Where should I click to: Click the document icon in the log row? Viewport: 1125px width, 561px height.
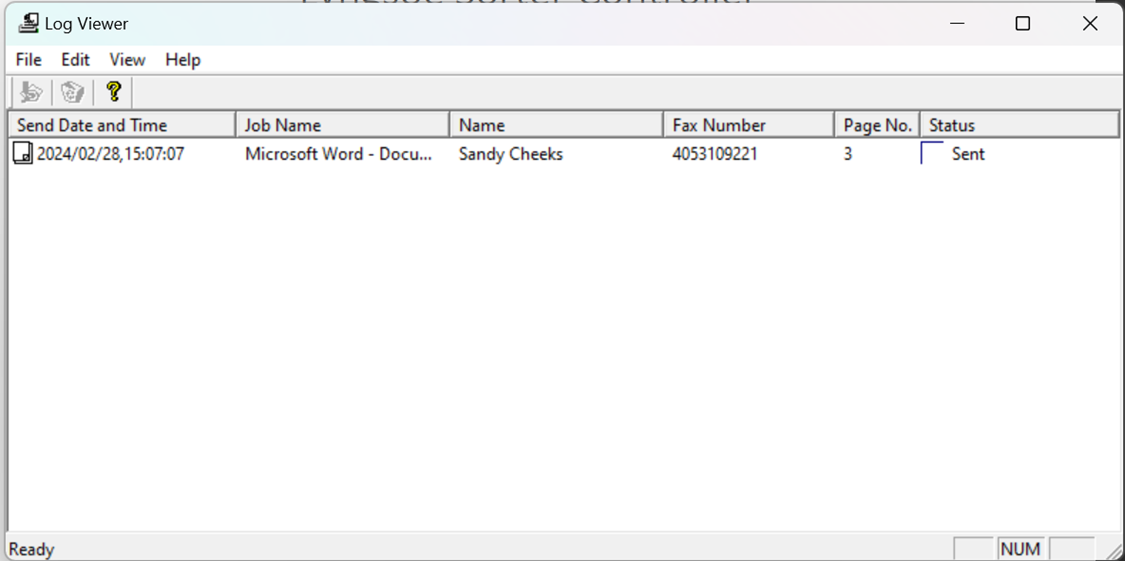point(22,153)
